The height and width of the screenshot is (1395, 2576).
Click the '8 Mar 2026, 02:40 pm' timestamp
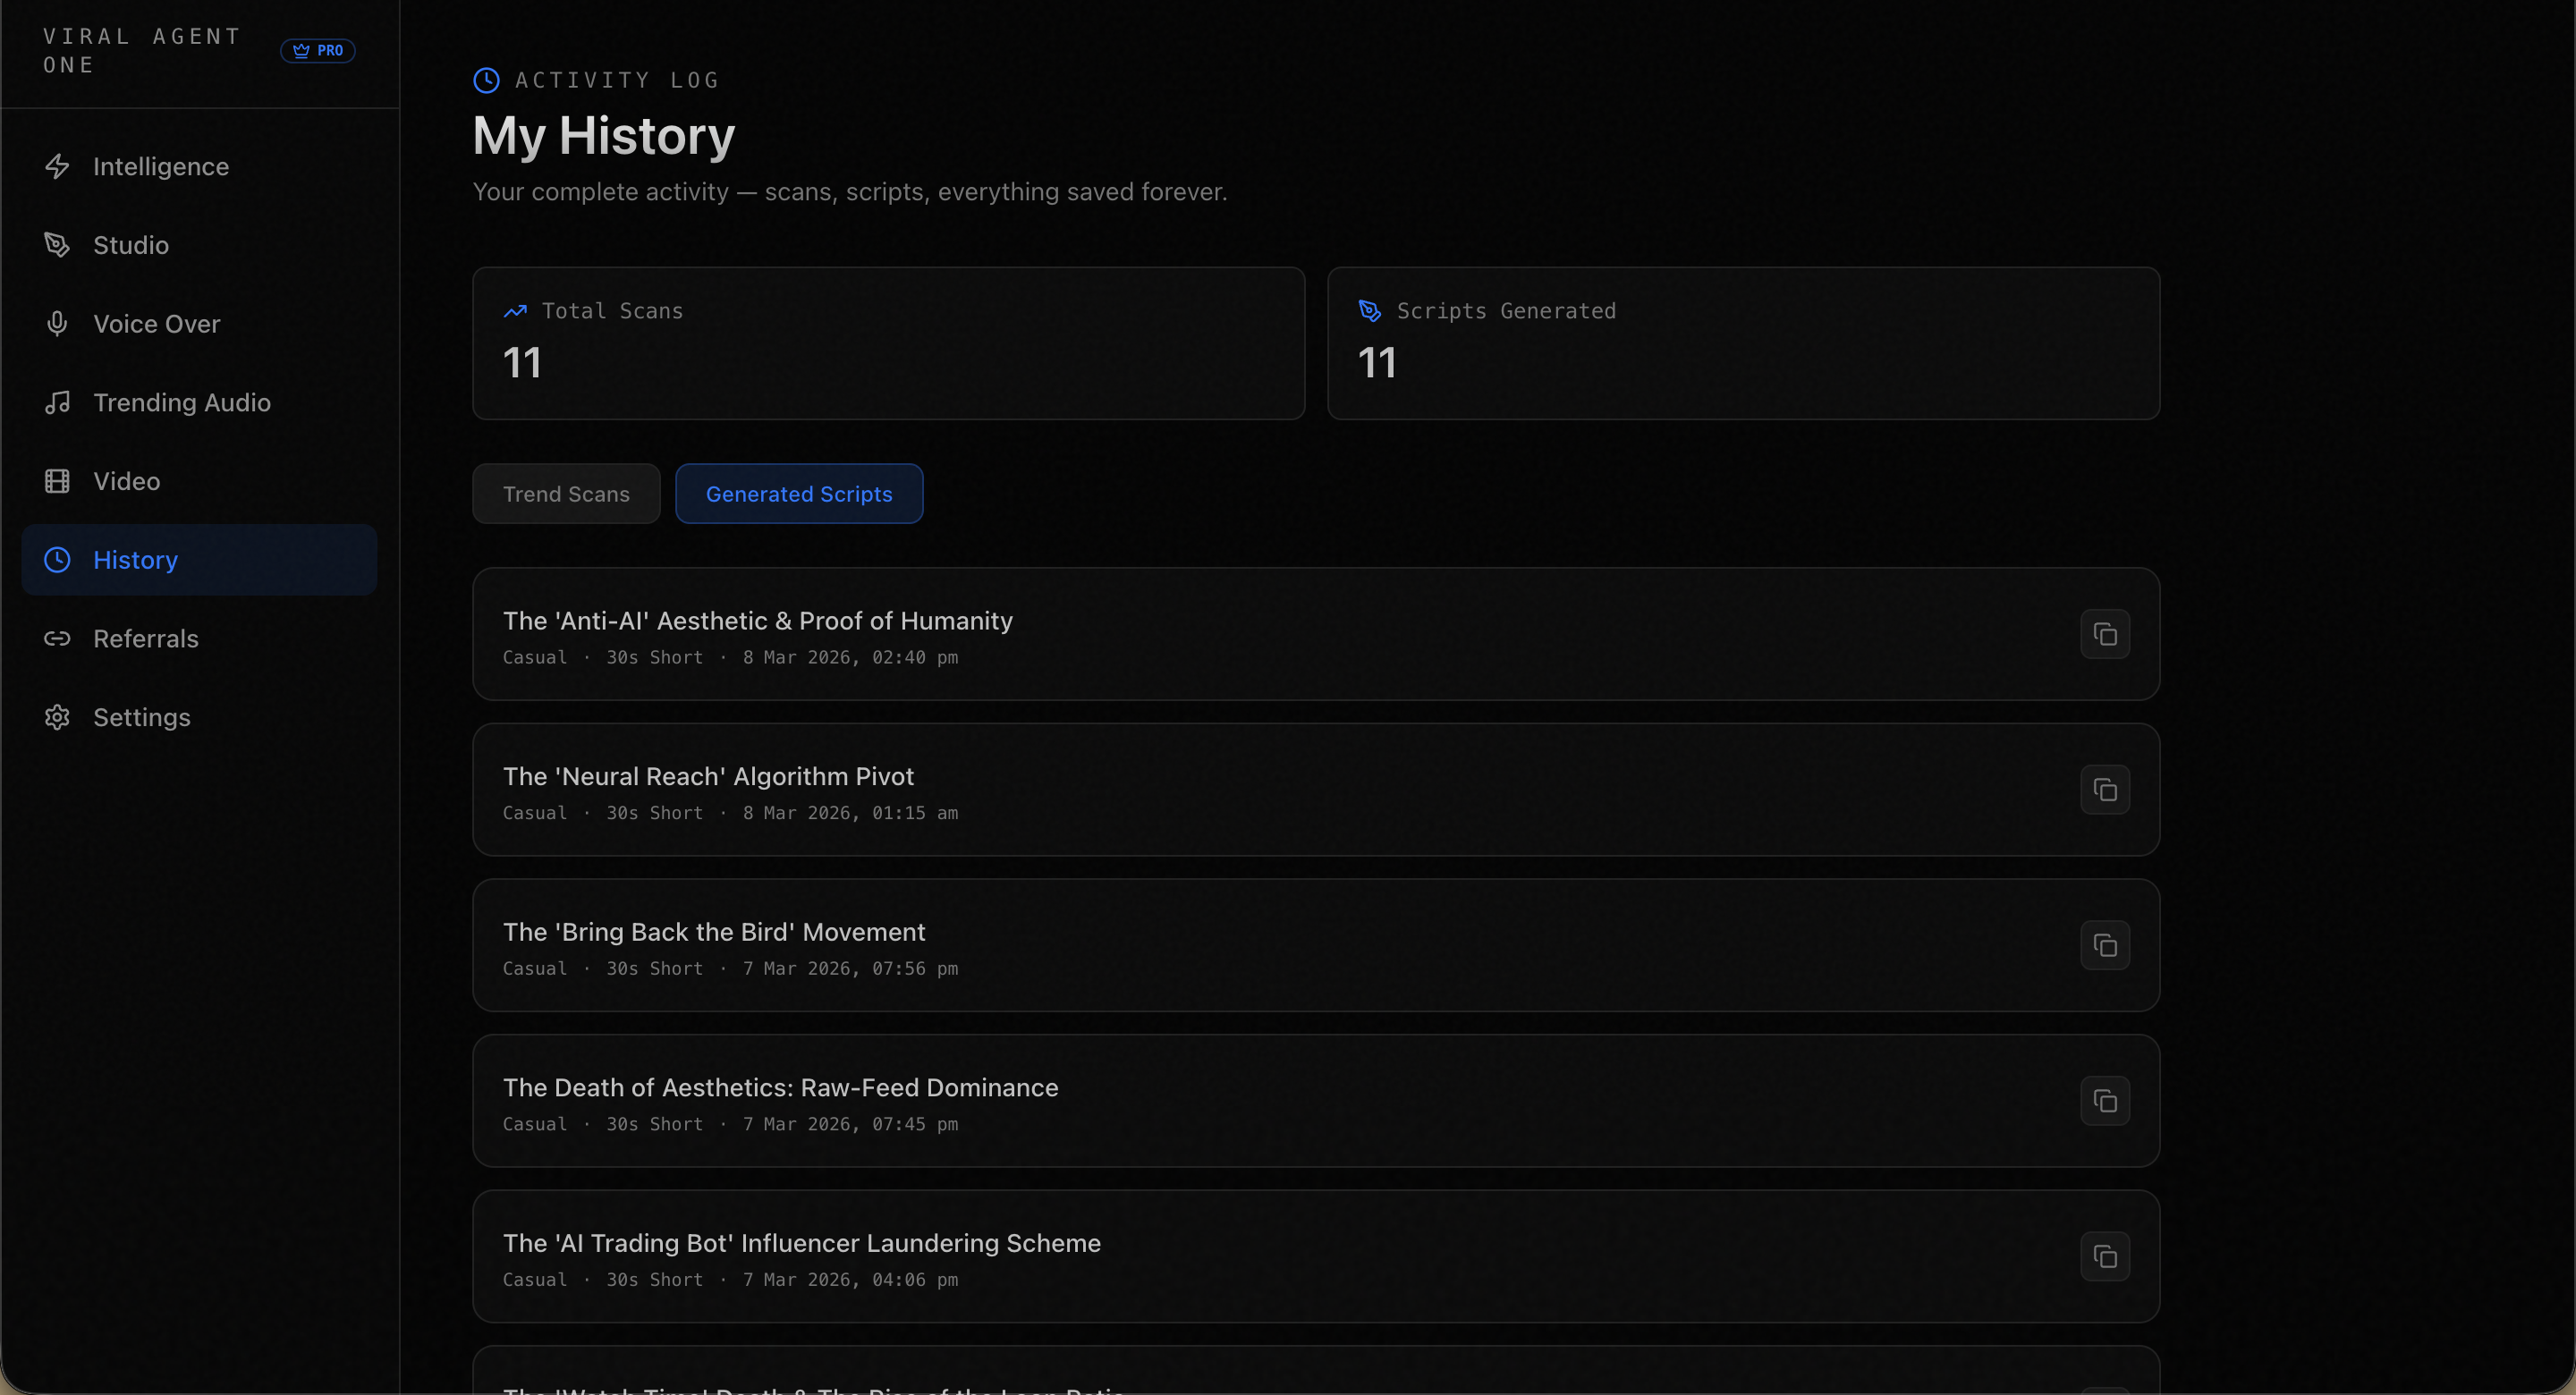point(850,658)
